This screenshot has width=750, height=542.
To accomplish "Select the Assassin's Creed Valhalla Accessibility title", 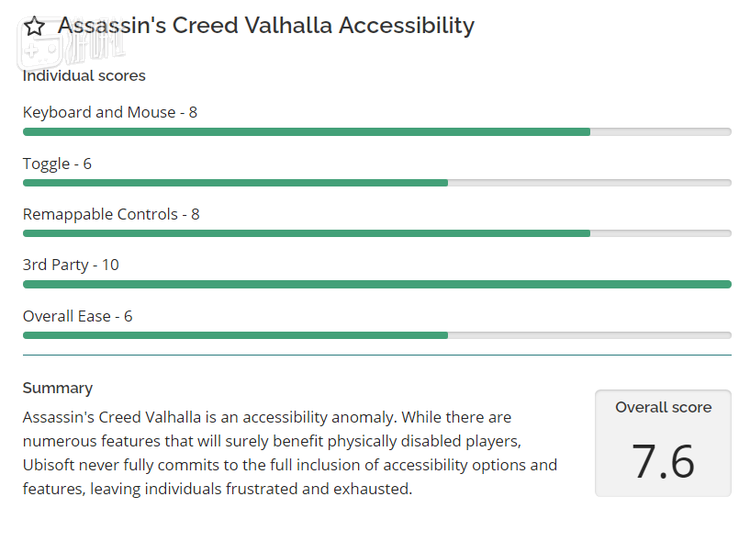I will (266, 26).
